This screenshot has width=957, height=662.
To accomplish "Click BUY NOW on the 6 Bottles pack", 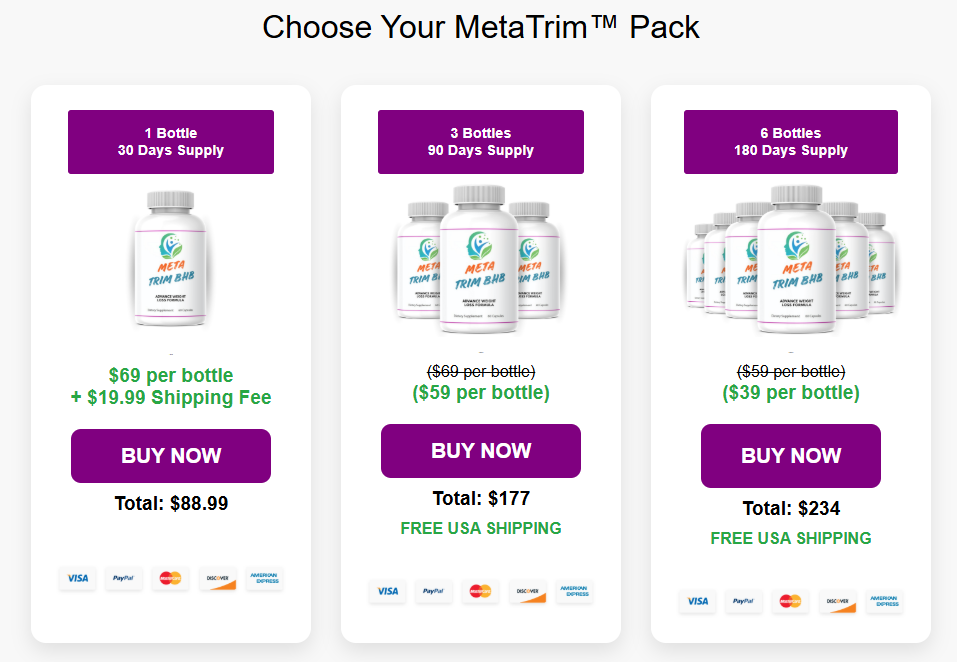I will tap(790, 456).
